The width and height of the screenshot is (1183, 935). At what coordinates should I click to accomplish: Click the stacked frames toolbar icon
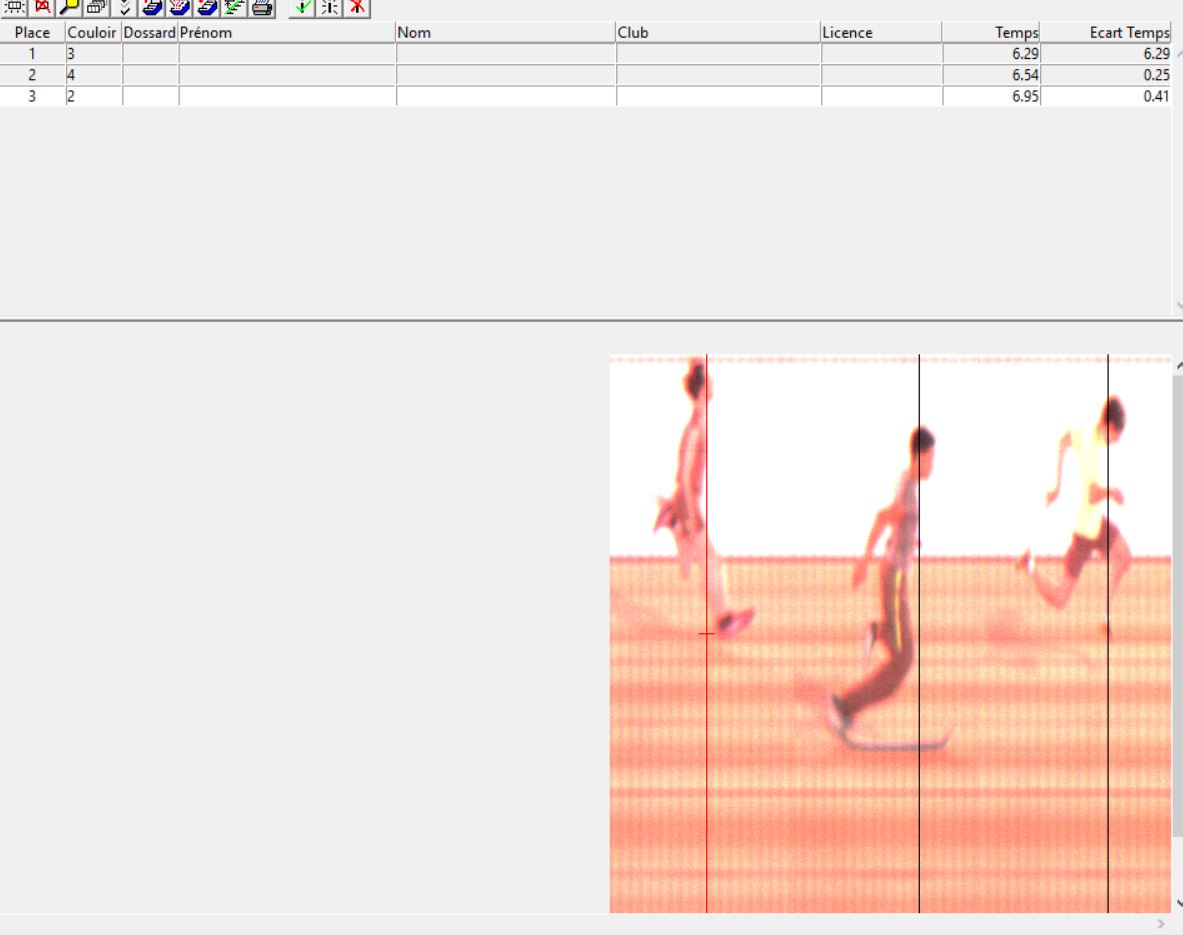click(97, 8)
